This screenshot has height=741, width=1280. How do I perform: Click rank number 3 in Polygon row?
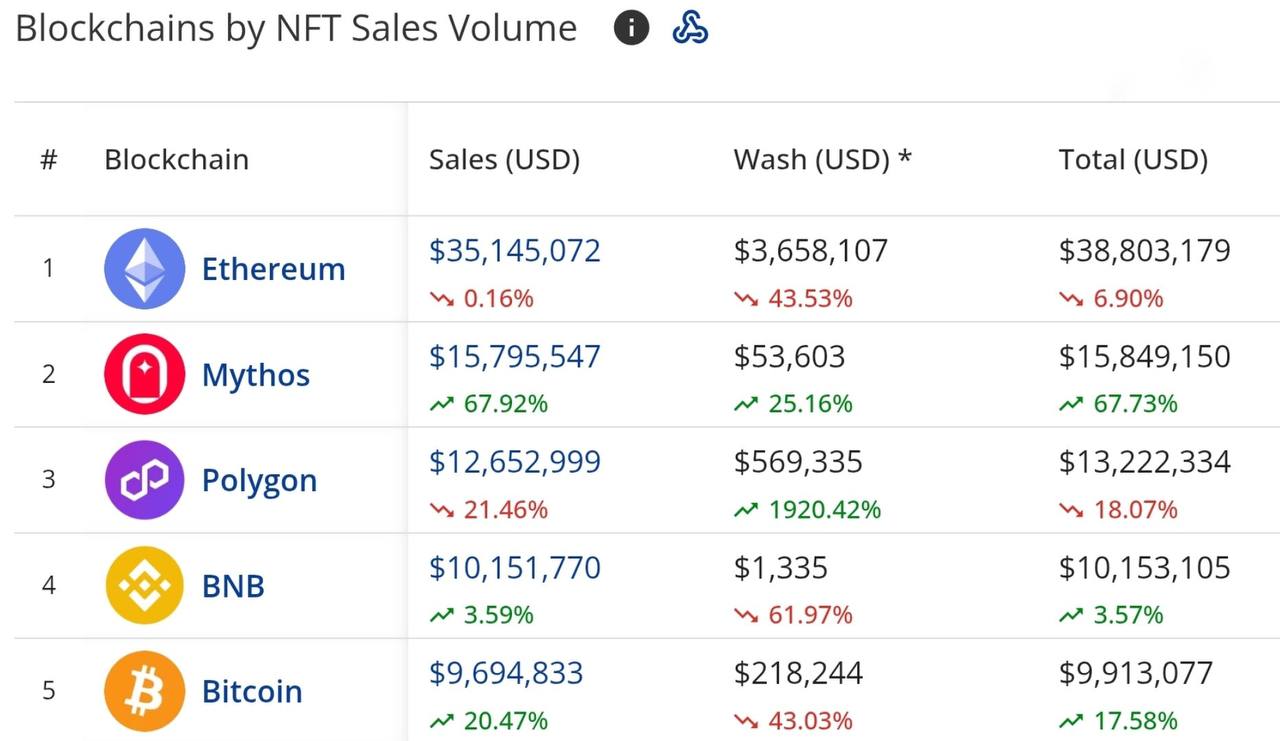[x=48, y=479]
